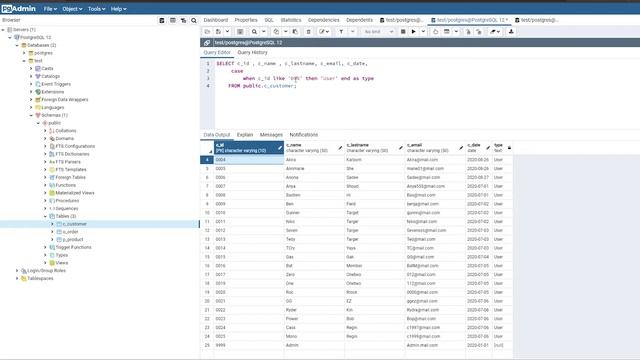640x360 pixels.
Task: Switch to the Properties tab
Action: (246, 20)
